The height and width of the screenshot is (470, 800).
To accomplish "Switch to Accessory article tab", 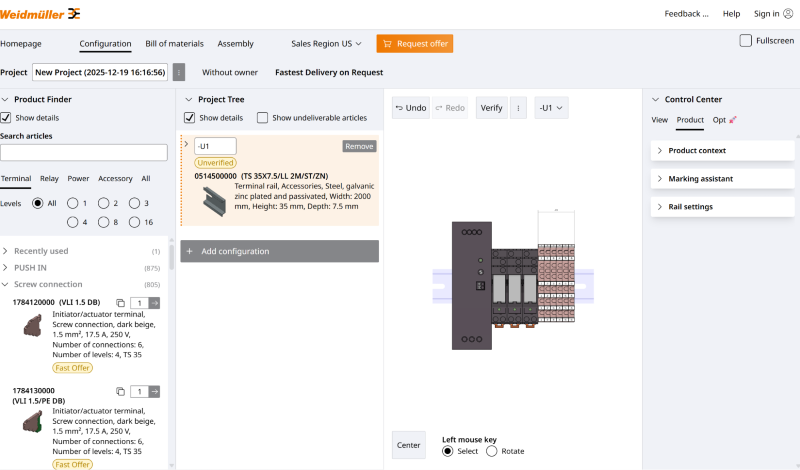I will coord(115,179).
